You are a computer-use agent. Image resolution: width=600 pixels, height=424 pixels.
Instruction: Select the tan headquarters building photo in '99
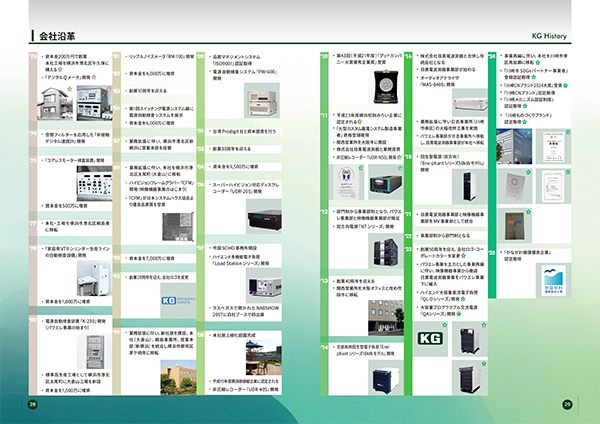coord(178,378)
